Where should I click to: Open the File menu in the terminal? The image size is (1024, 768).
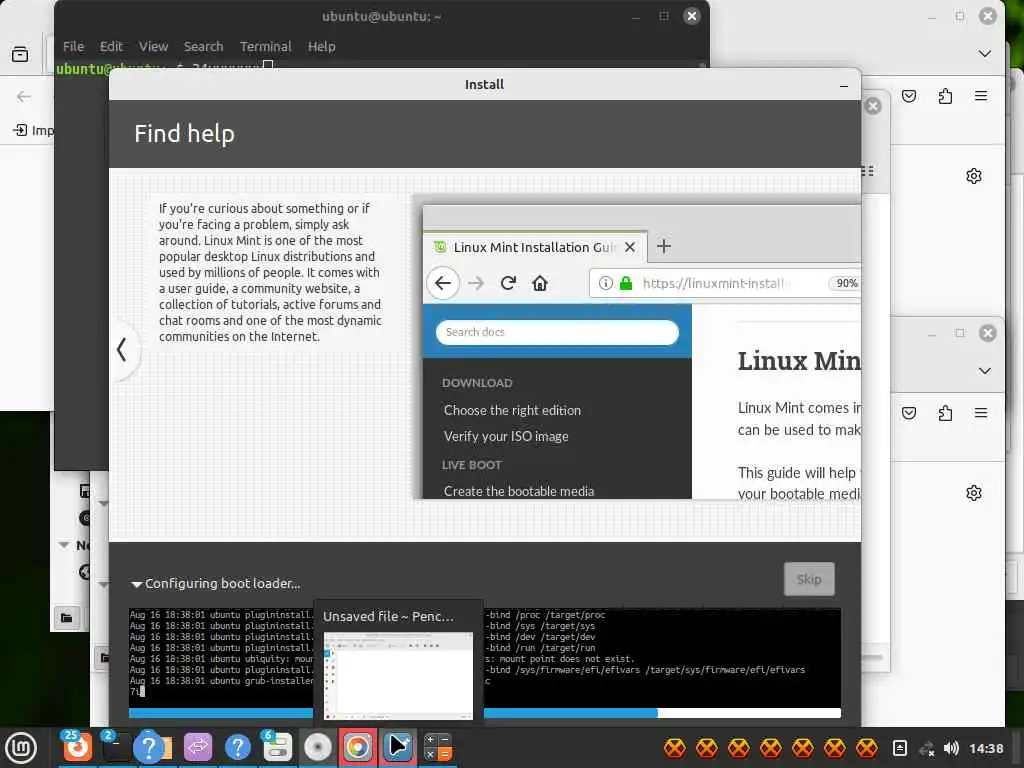point(73,46)
